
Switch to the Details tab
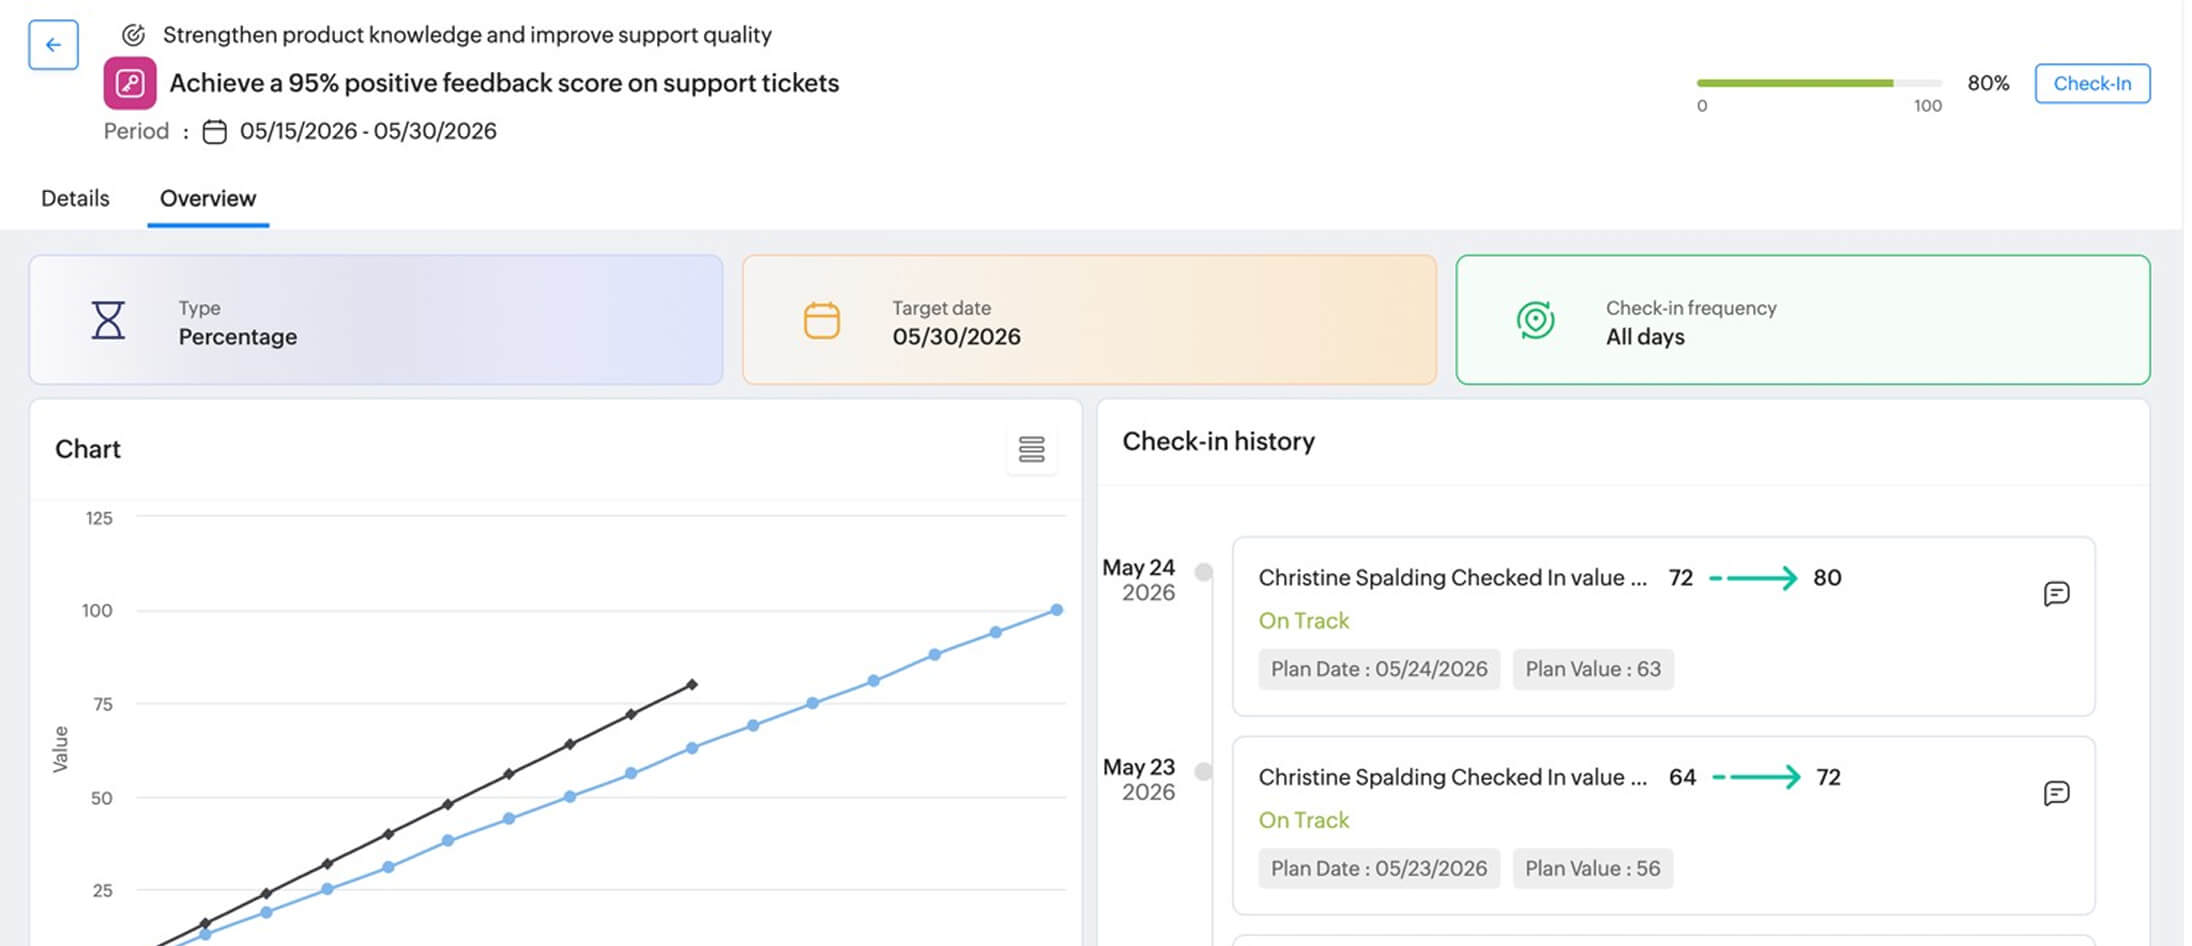pyautogui.click(x=75, y=198)
